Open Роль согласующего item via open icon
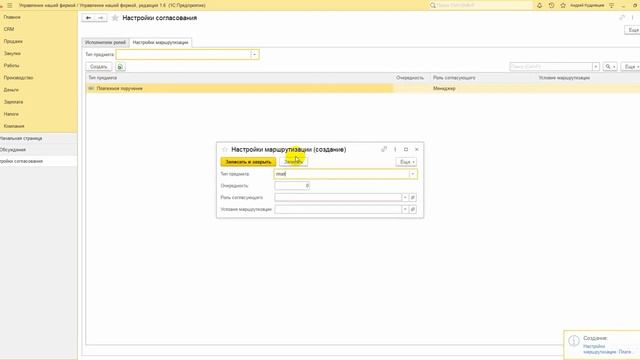Image resolution: width=640 pixels, height=360 pixels. [413, 198]
